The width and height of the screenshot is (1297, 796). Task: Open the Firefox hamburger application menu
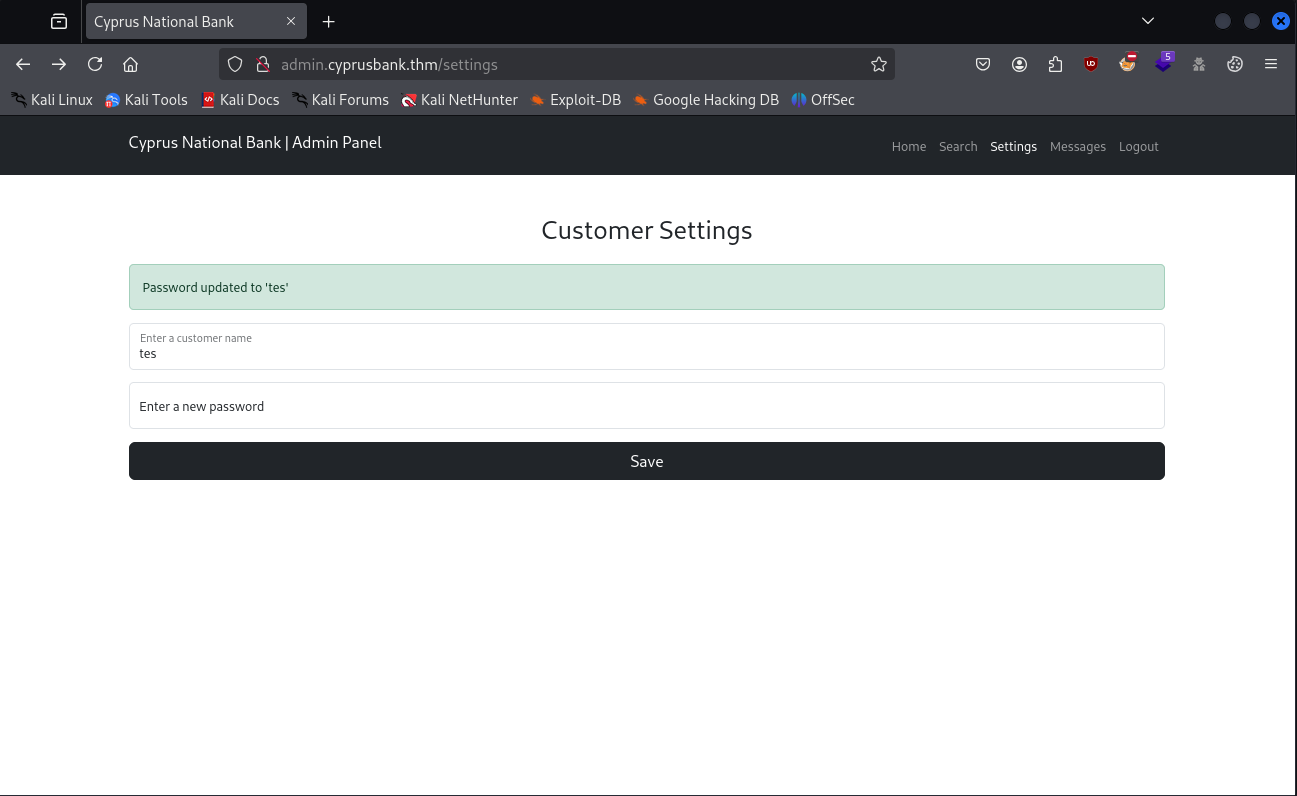tap(1271, 64)
